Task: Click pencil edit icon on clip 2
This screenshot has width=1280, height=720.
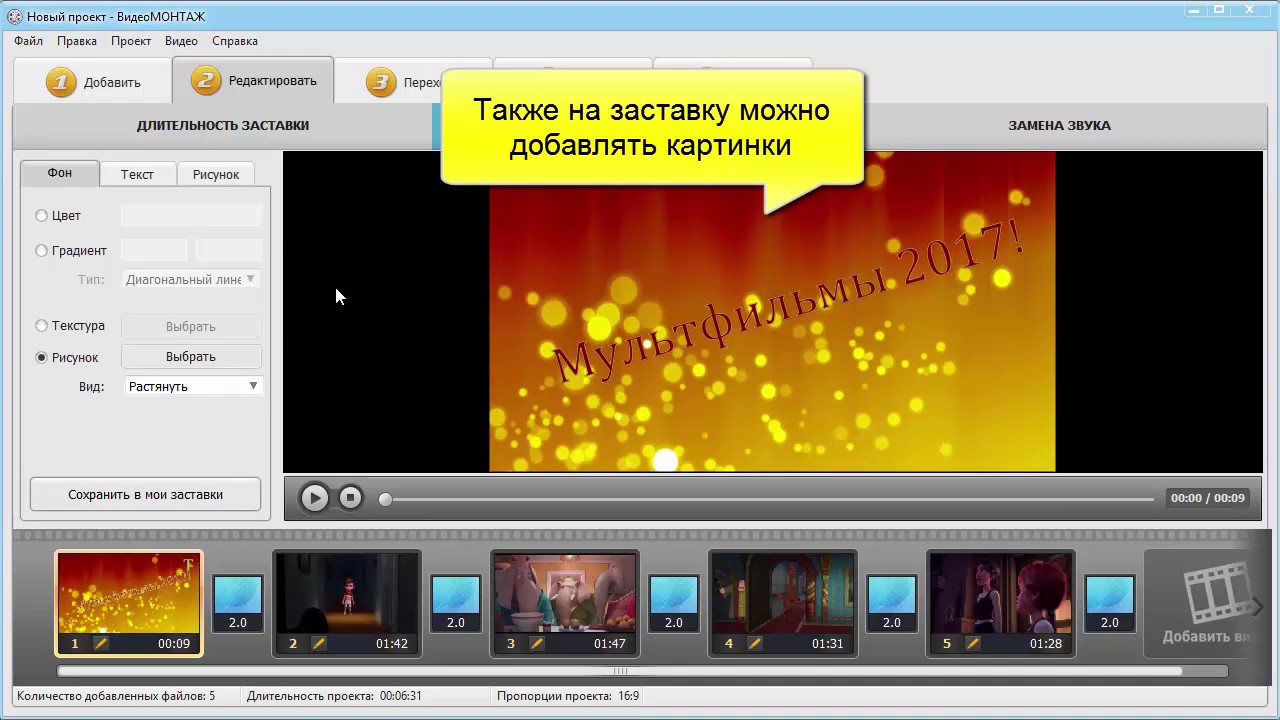Action: [318, 643]
